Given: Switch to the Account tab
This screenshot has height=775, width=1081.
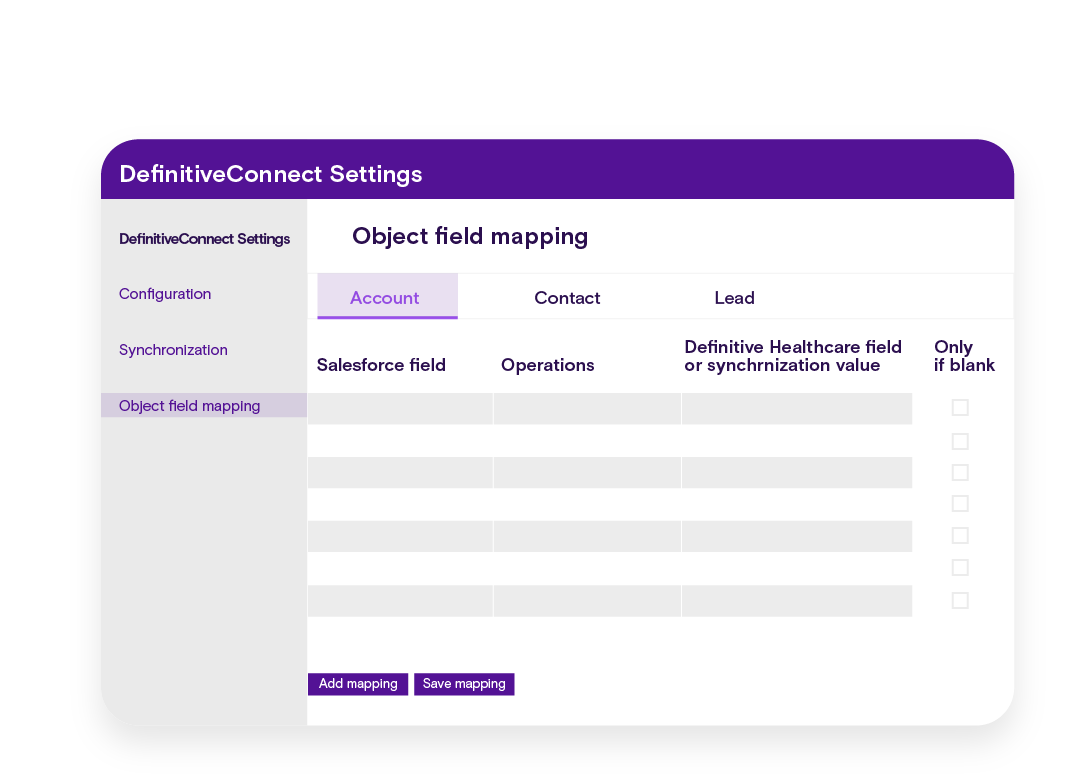Looking at the screenshot, I should coord(387,296).
